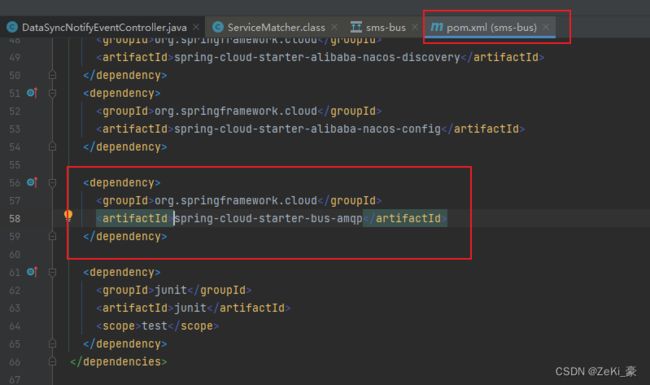The height and width of the screenshot is (385, 650).
Task: Close the ServiceMatcher.class tab
Action: pos(334,27)
